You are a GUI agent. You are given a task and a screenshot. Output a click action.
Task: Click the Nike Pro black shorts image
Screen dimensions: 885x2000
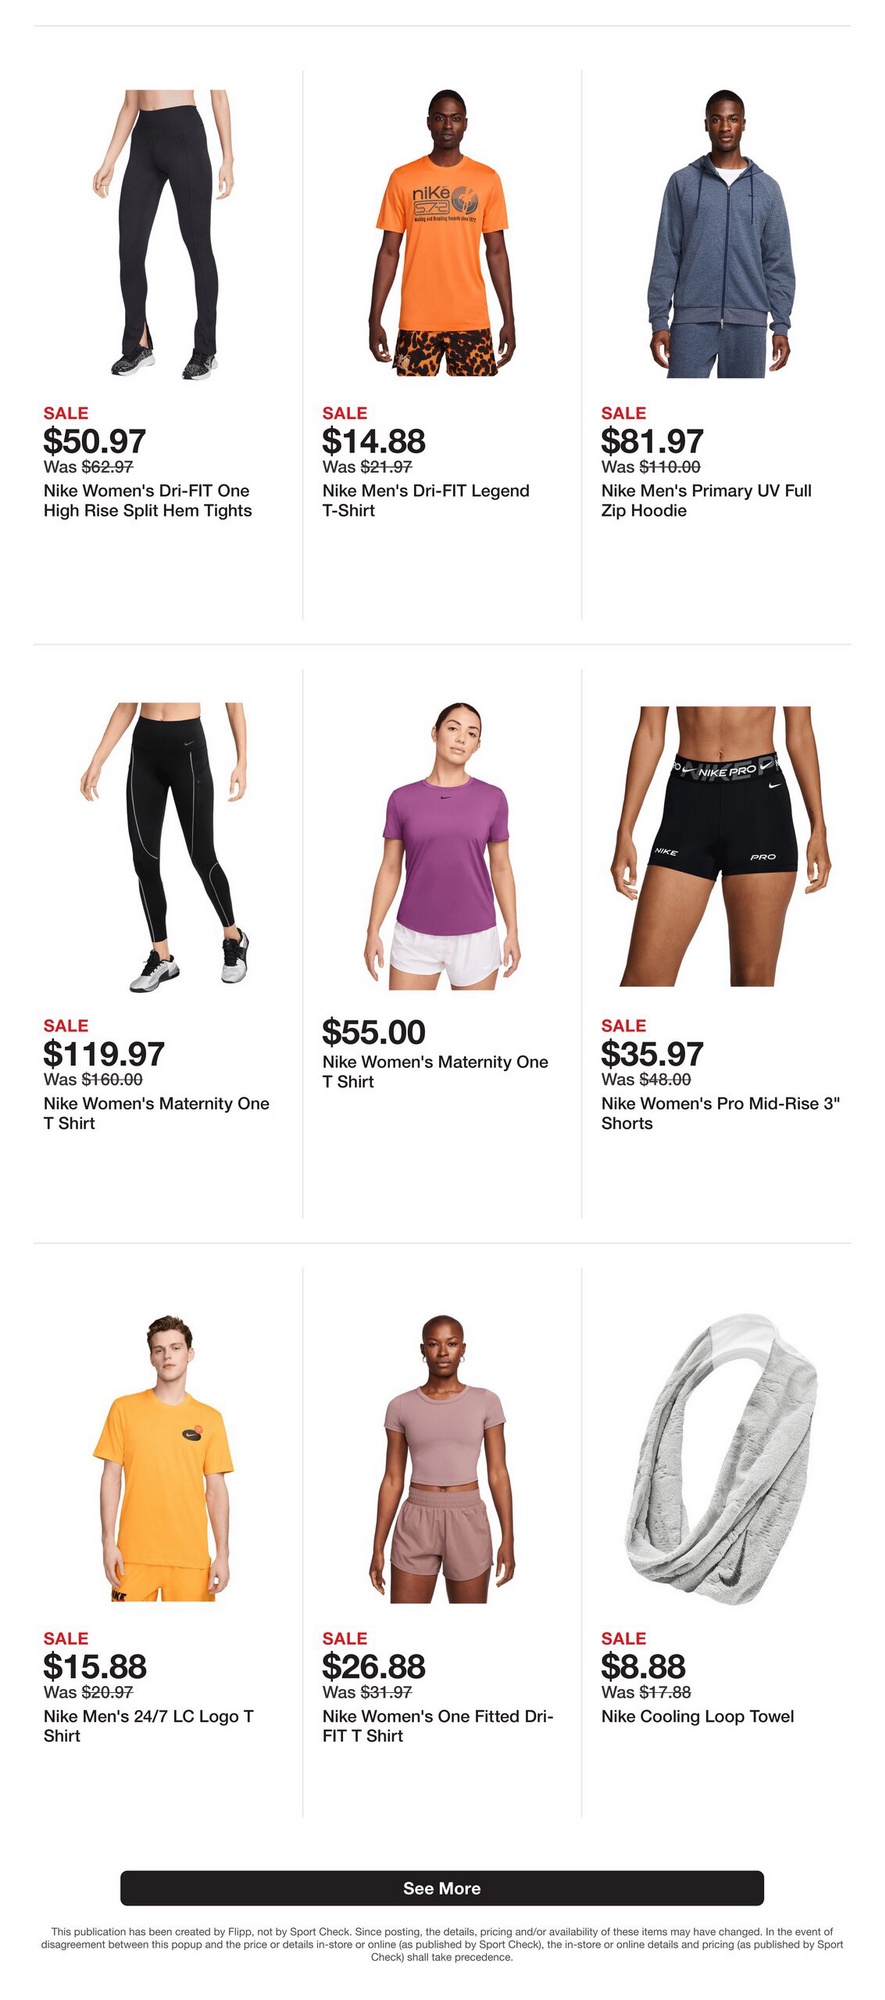point(721,846)
